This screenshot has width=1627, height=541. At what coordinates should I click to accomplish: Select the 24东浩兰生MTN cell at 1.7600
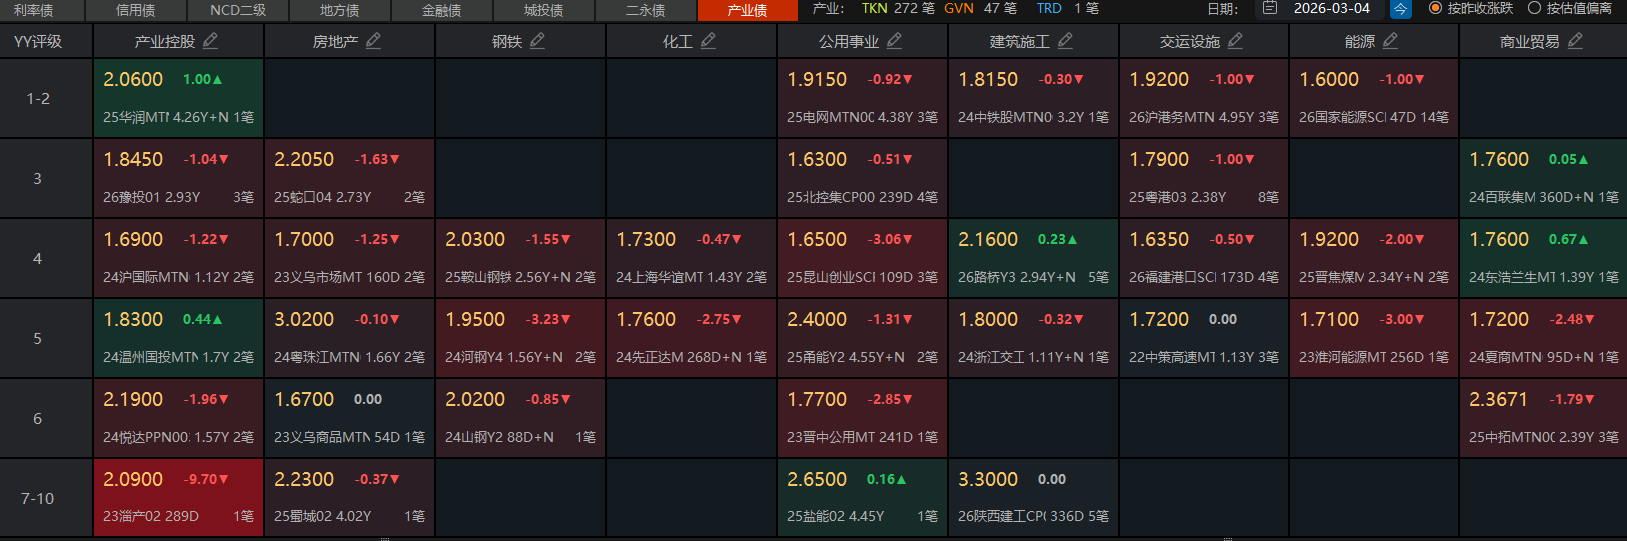click(1543, 258)
